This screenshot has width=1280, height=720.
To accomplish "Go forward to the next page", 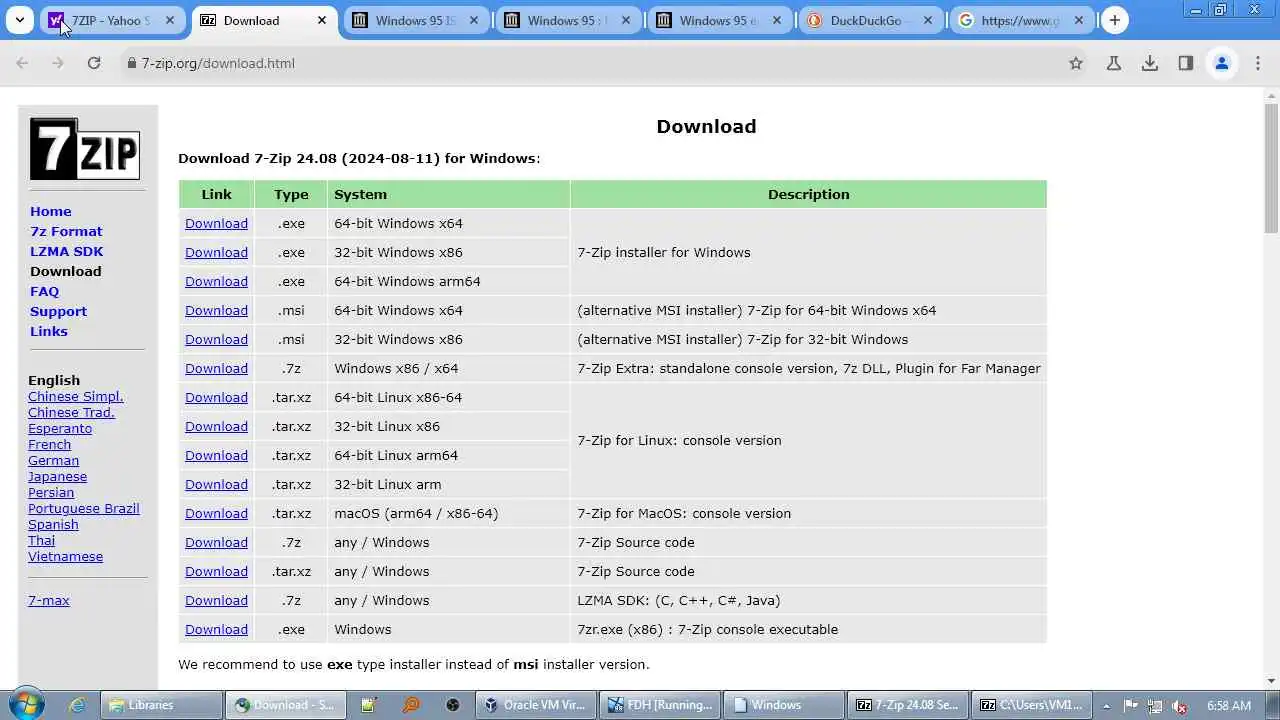I will 58,63.
